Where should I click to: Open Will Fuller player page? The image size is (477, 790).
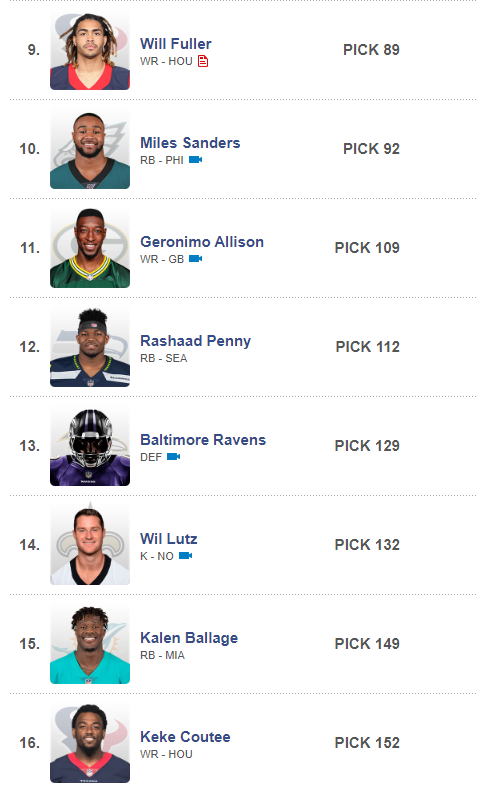pos(176,44)
